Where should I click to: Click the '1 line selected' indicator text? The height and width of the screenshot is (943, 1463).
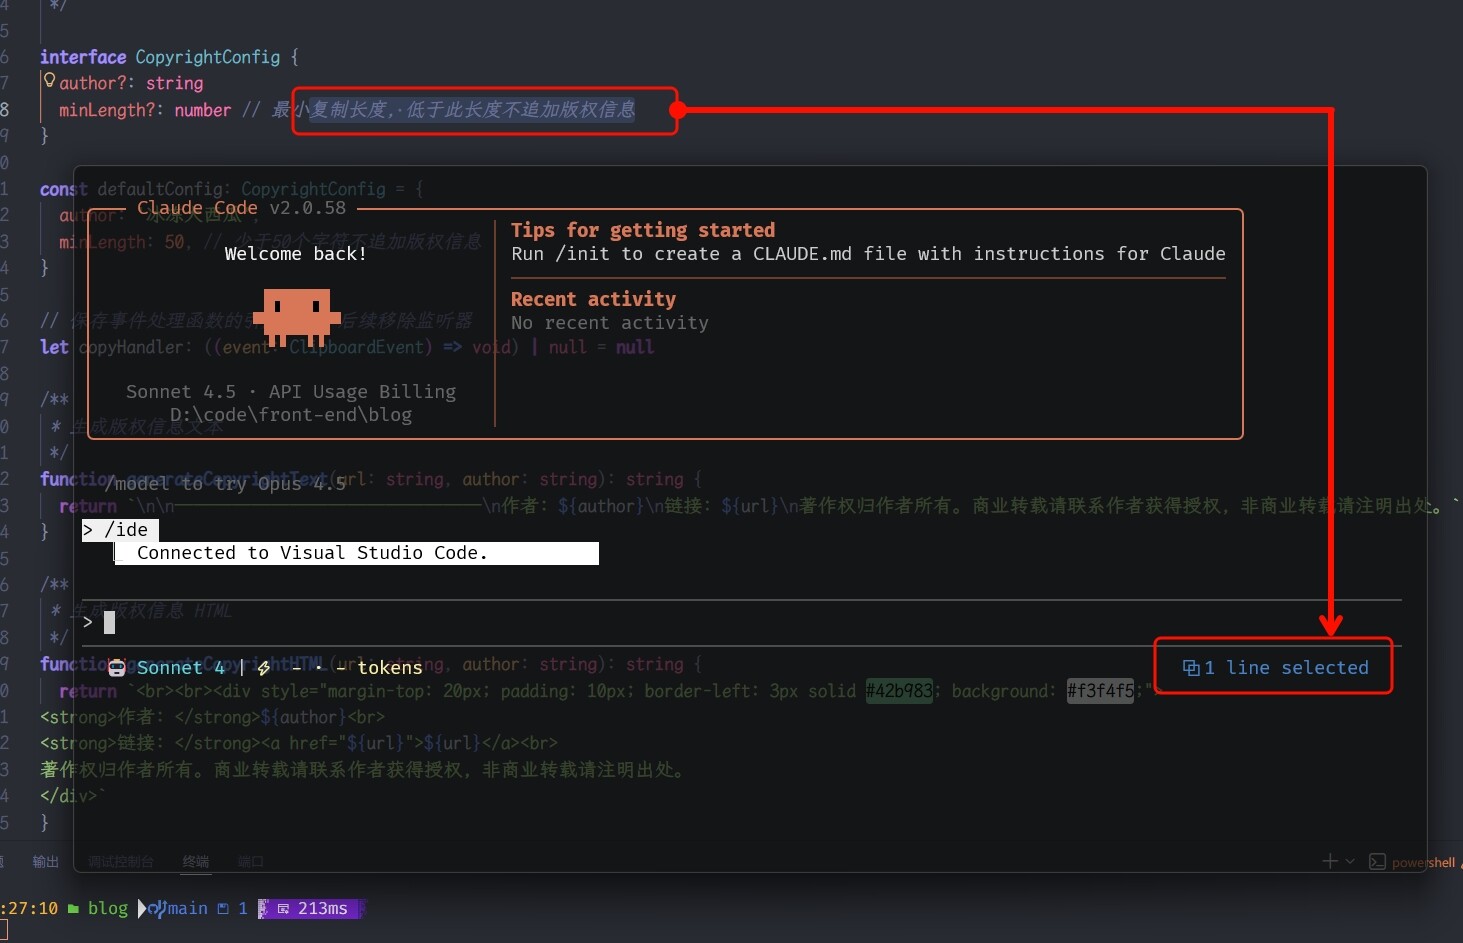pyautogui.click(x=1286, y=668)
